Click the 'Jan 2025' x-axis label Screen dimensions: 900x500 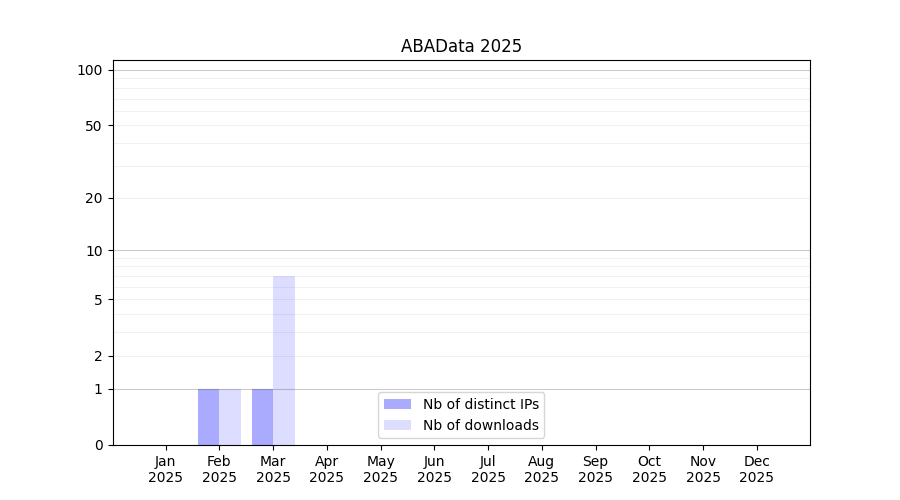(166, 469)
